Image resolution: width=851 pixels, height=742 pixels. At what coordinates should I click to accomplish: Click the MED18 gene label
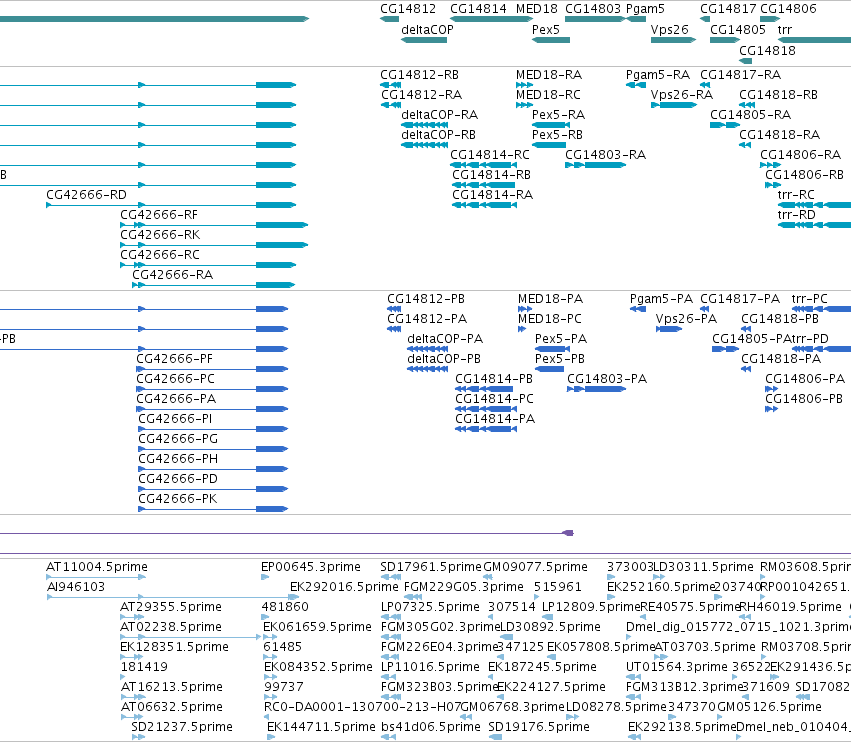pyautogui.click(x=536, y=9)
